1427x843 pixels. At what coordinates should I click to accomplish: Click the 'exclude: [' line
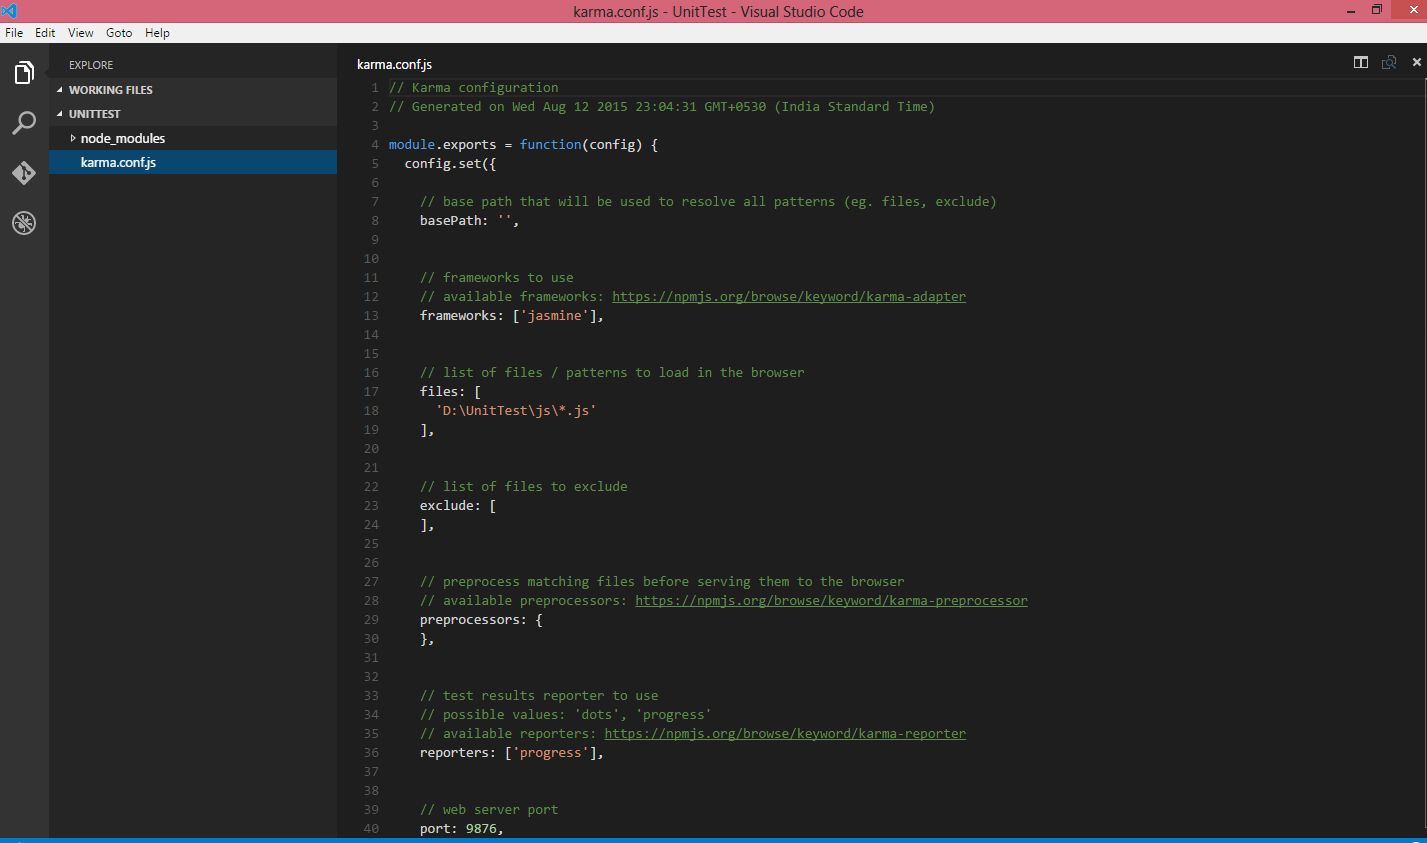tap(458, 506)
